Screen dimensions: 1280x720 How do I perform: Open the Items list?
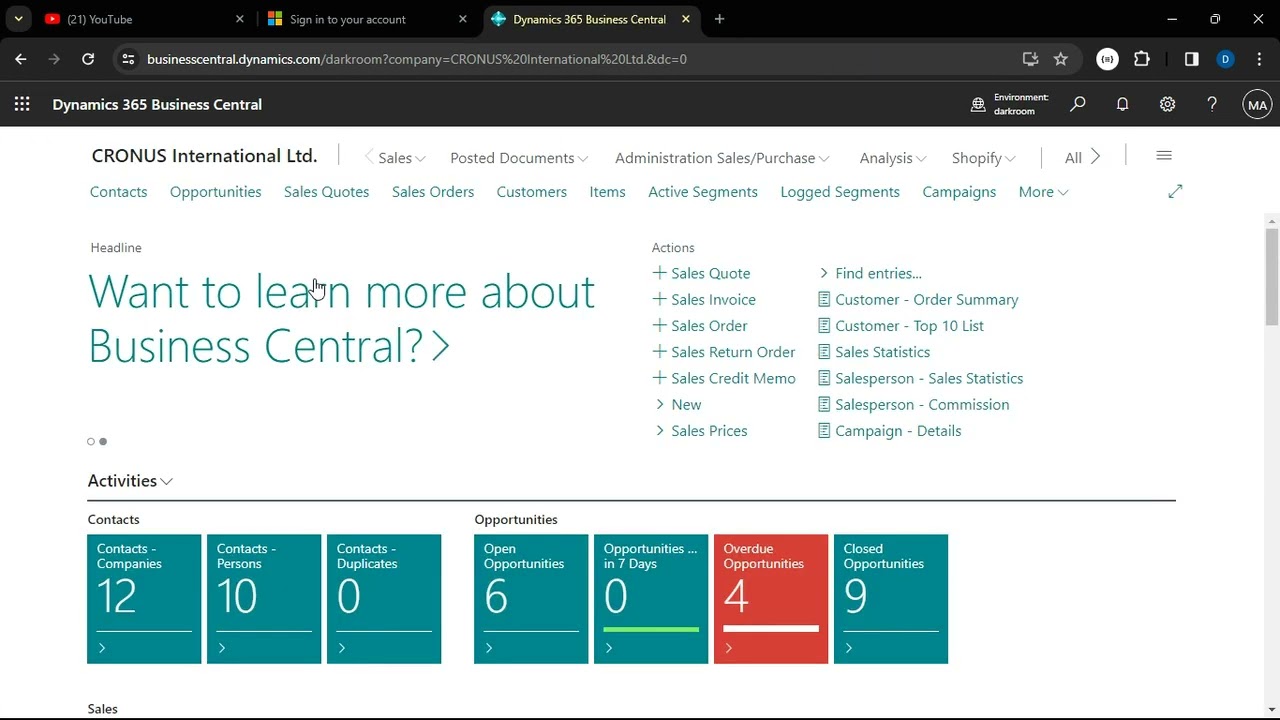(607, 192)
